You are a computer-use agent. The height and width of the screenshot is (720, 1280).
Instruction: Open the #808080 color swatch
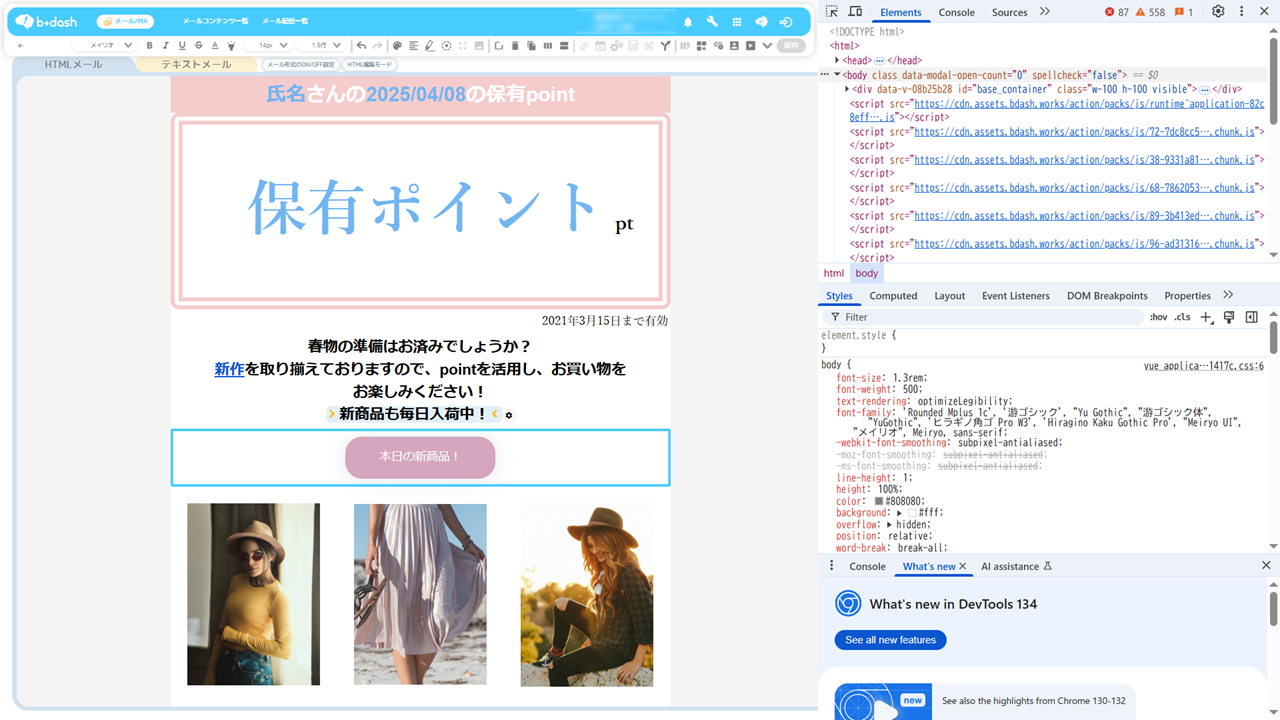point(879,501)
